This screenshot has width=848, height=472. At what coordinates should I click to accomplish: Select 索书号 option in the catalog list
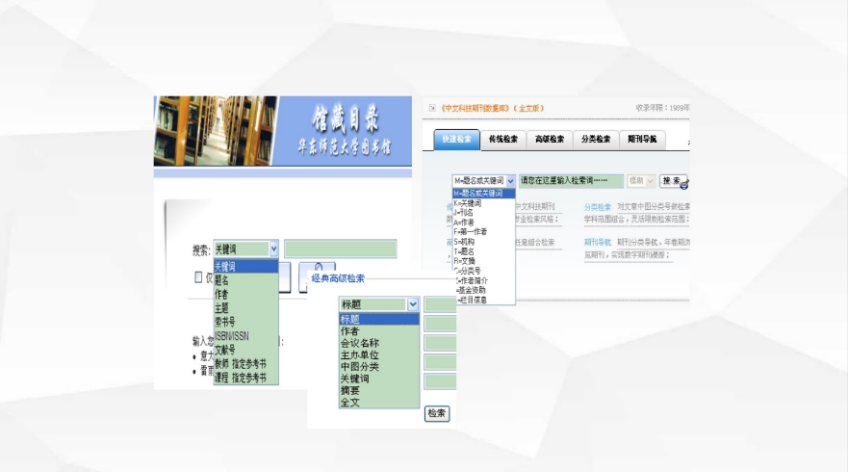click(226, 322)
